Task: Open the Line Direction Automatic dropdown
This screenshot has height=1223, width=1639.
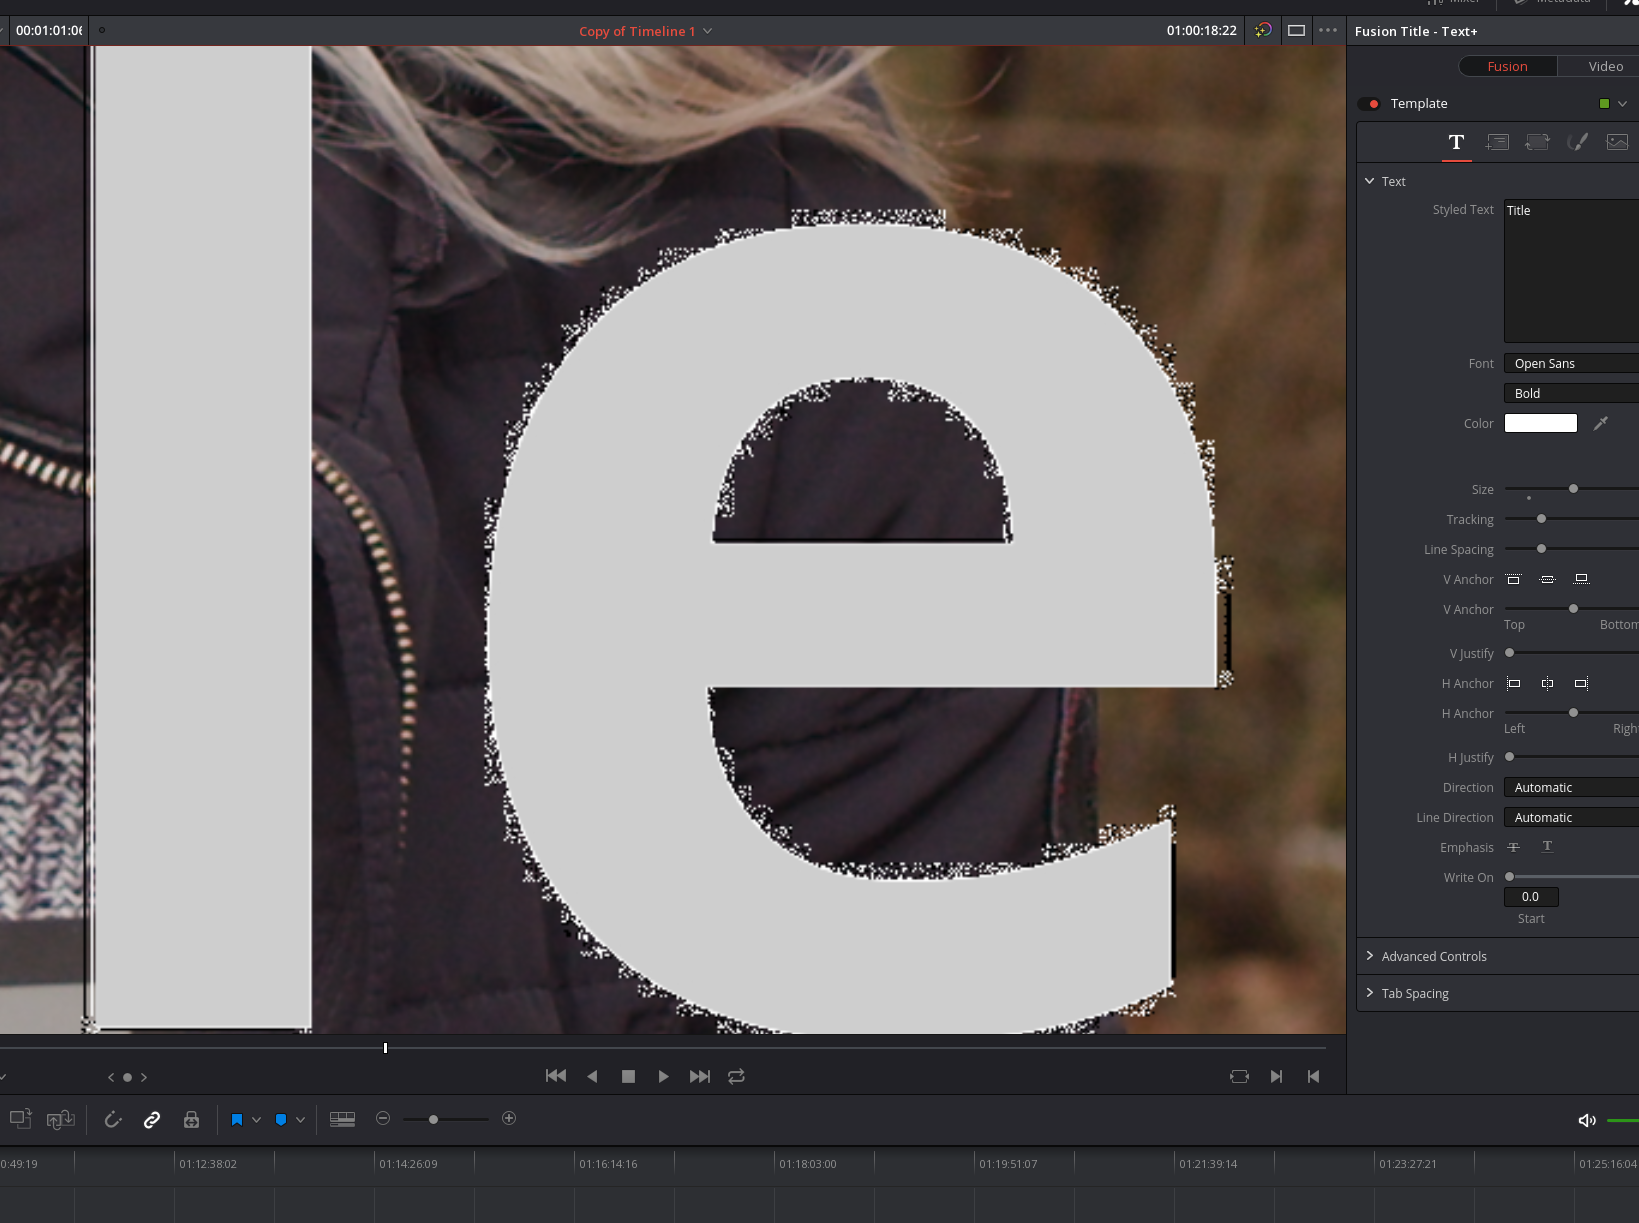Action: (1571, 818)
